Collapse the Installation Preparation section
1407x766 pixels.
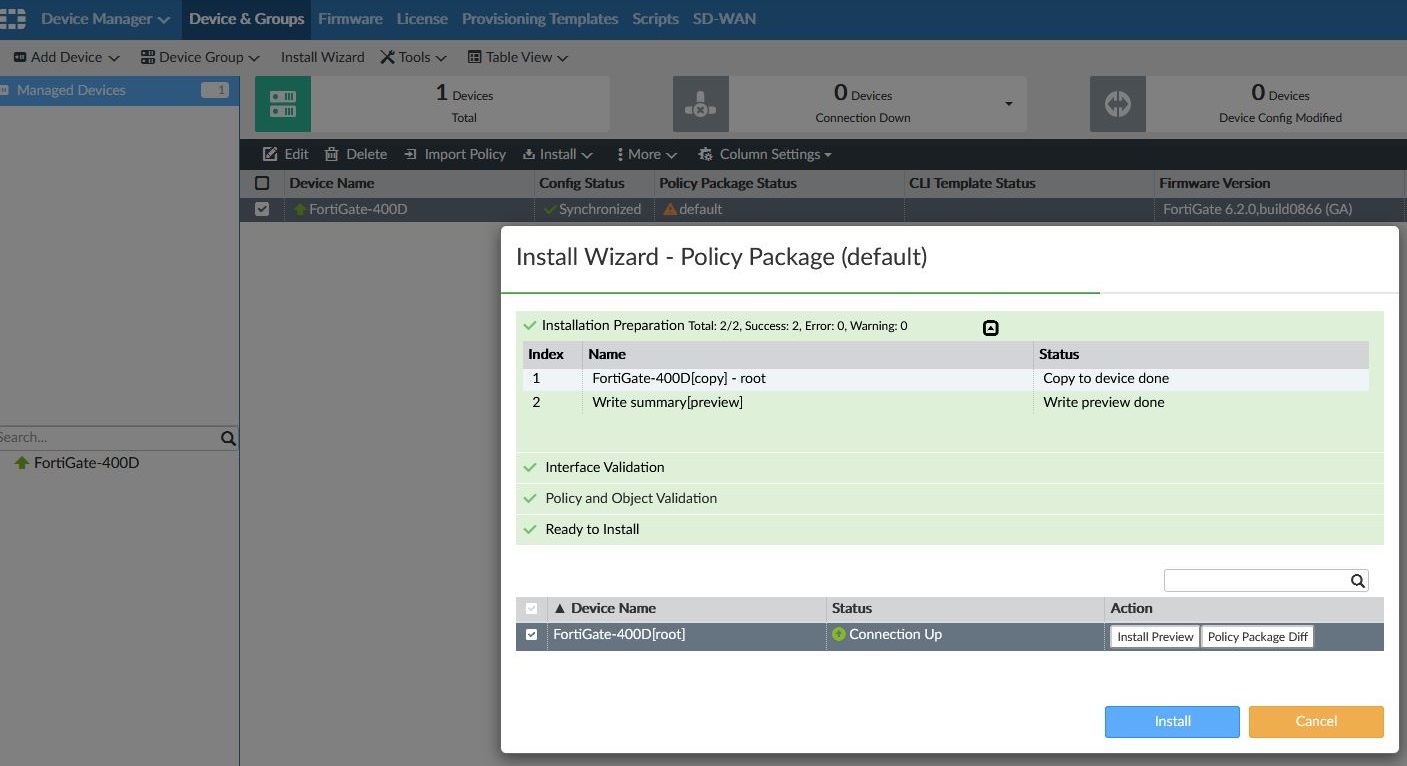(990, 327)
